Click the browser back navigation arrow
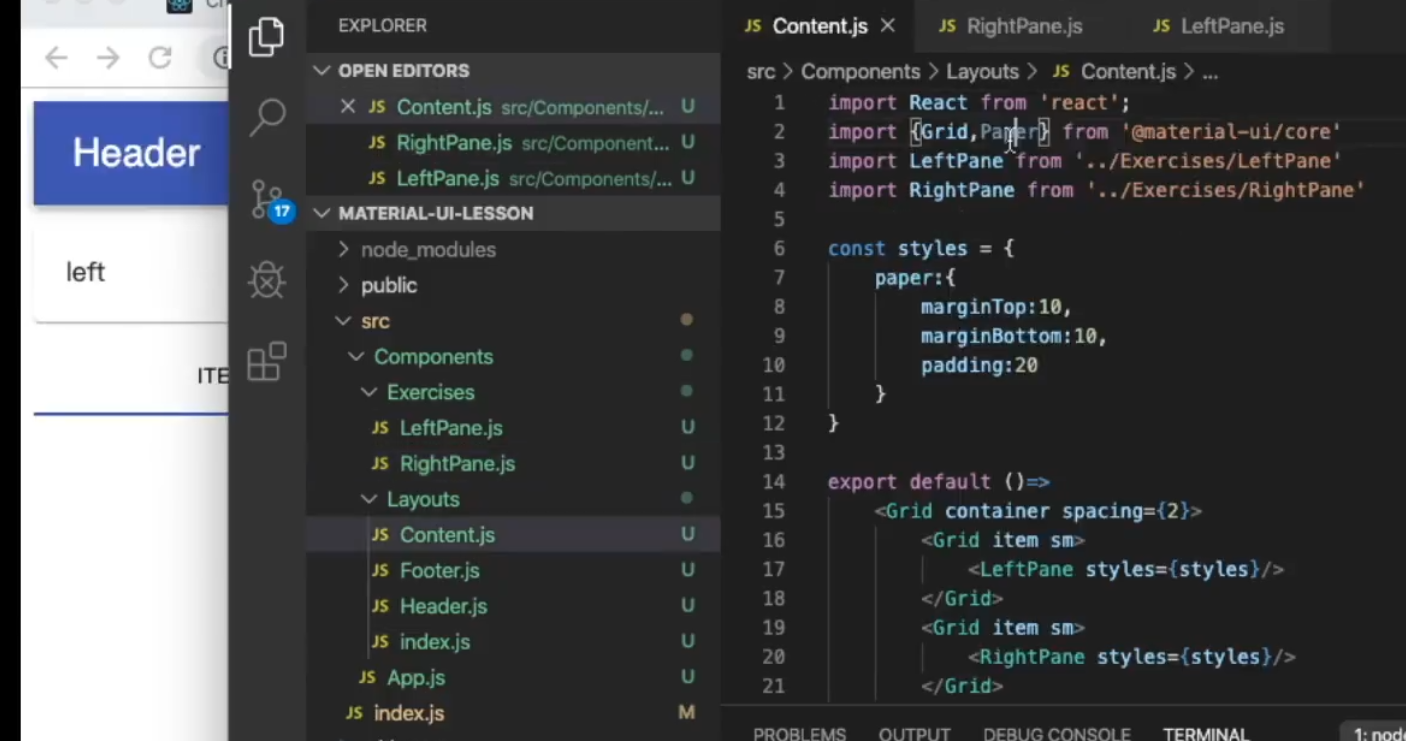This screenshot has width=1406, height=741. (56, 58)
